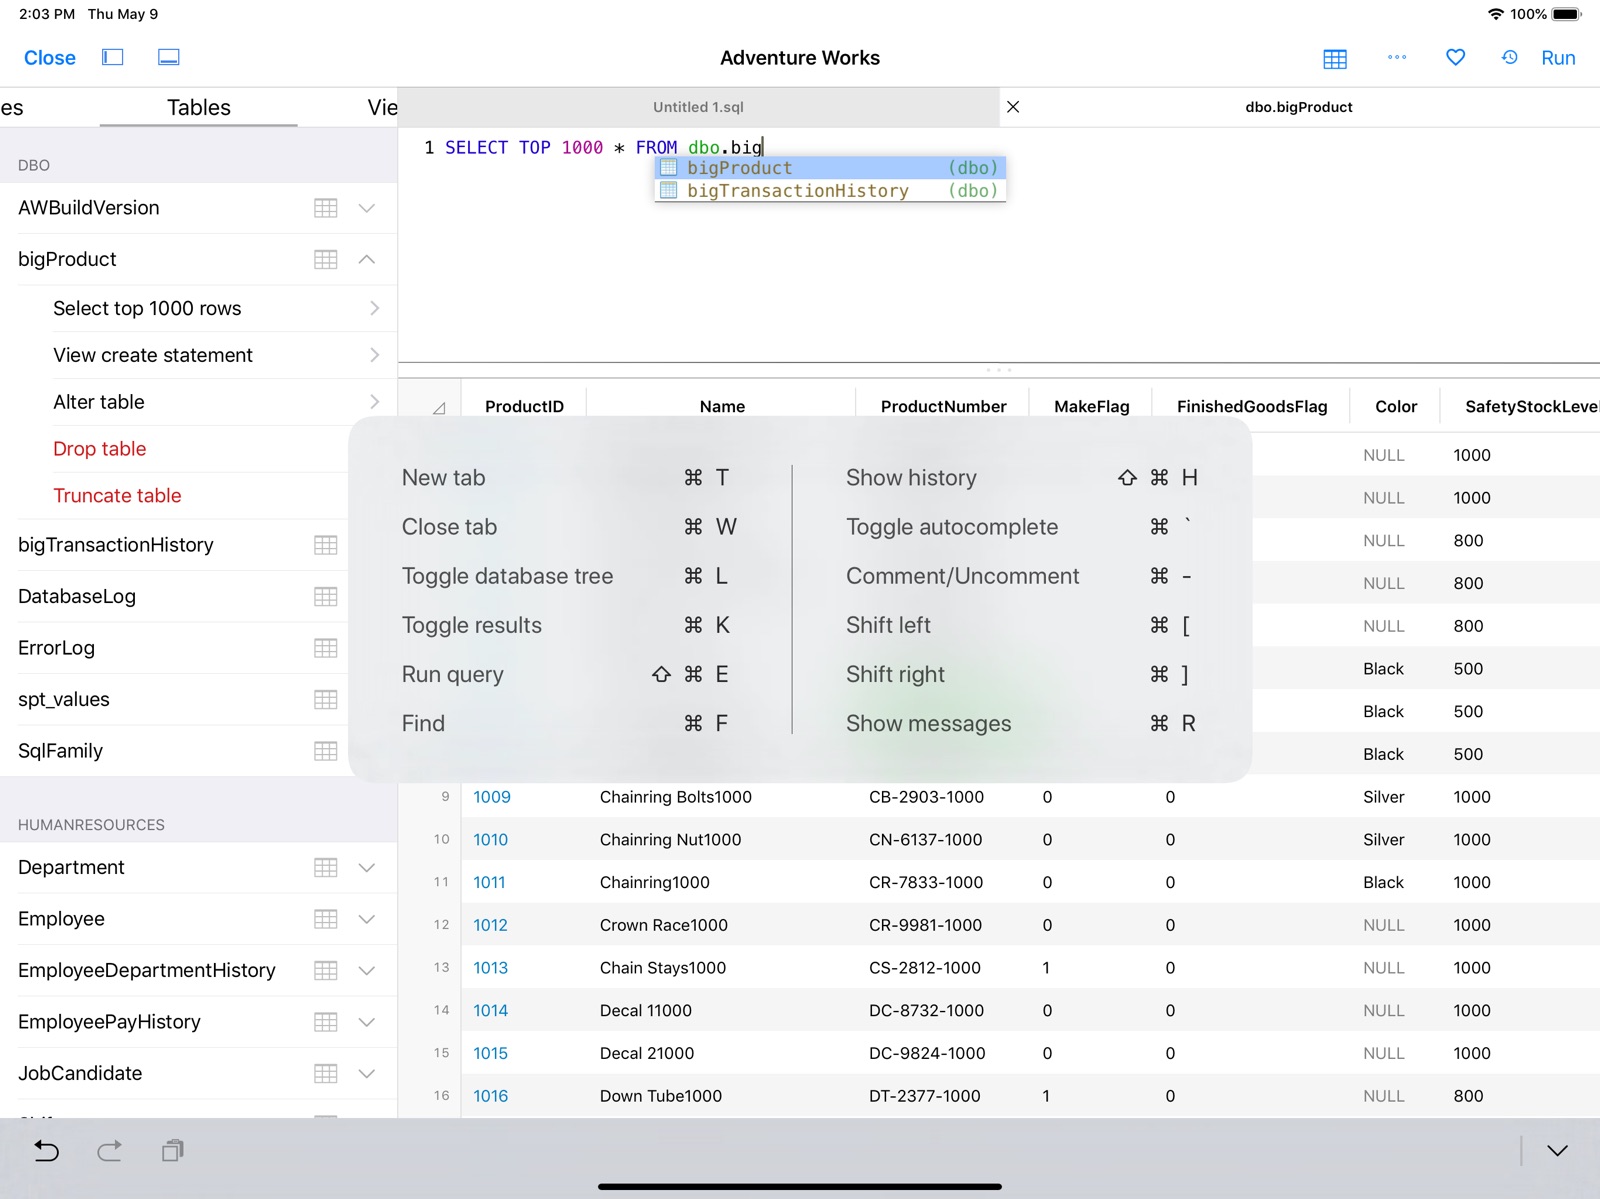Click in the SQL editor query line
This screenshot has height=1199, width=1600.
(604, 148)
